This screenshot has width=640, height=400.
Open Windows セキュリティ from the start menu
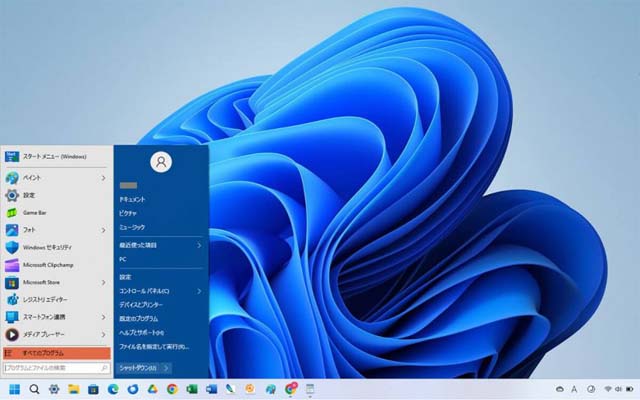pos(56,247)
